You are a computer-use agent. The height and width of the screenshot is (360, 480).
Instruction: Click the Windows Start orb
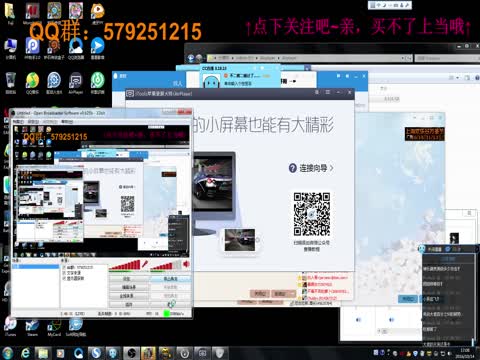tap(7, 353)
